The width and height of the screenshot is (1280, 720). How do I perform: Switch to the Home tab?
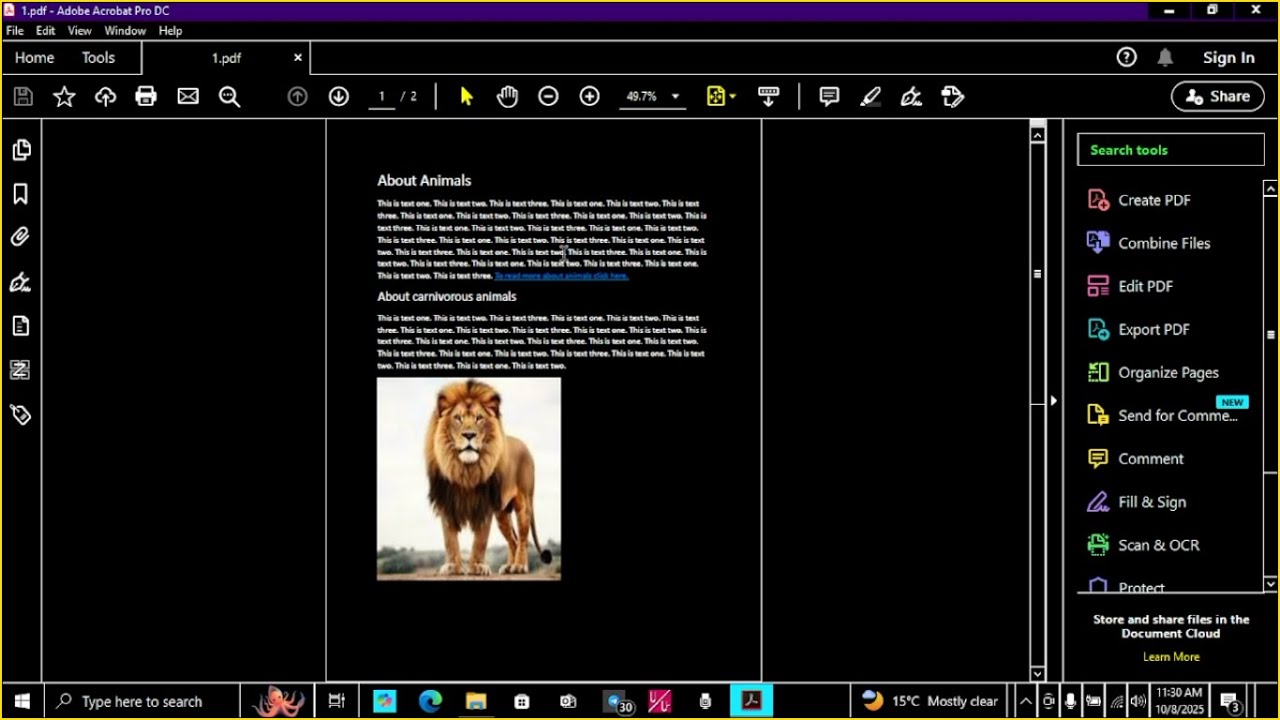click(x=34, y=58)
